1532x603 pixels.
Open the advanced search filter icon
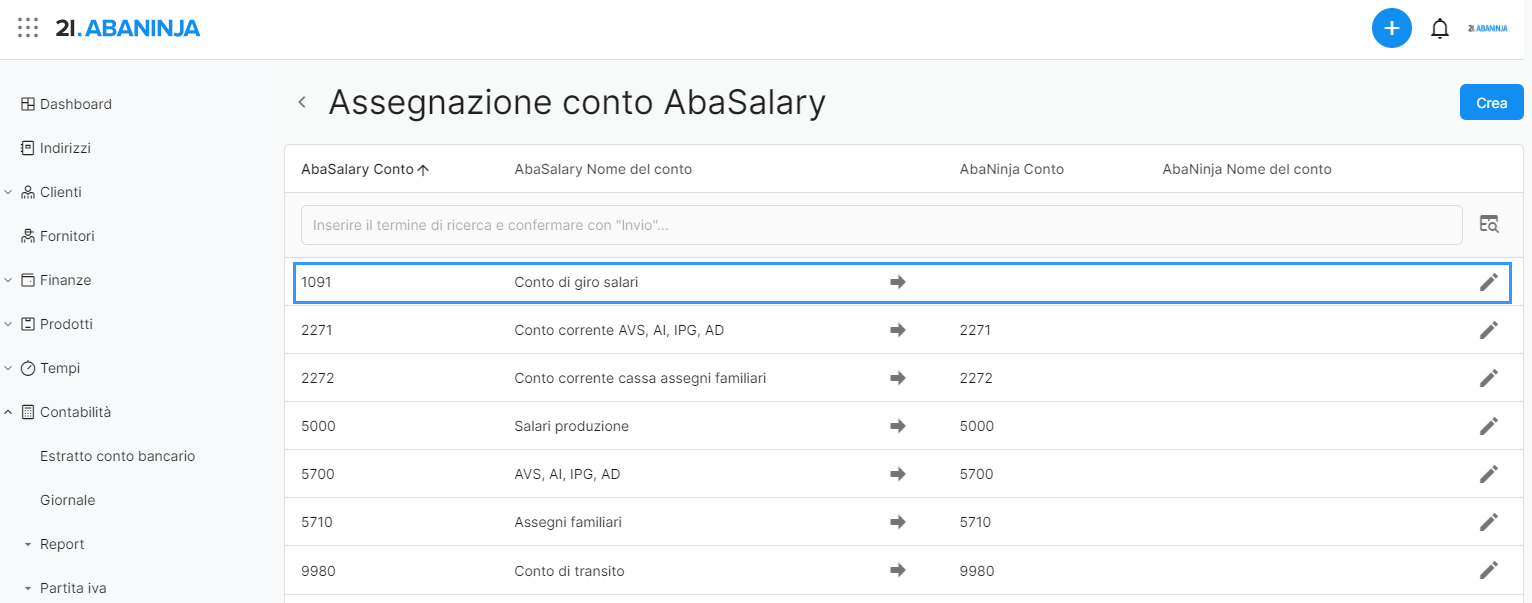1489,224
